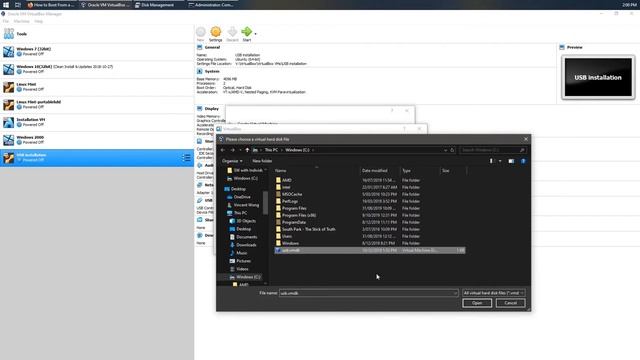Image resolution: width=640 pixels, height=360 pixels.
Task: Click the Discard toolbar icon
Action: coord(232,32)
